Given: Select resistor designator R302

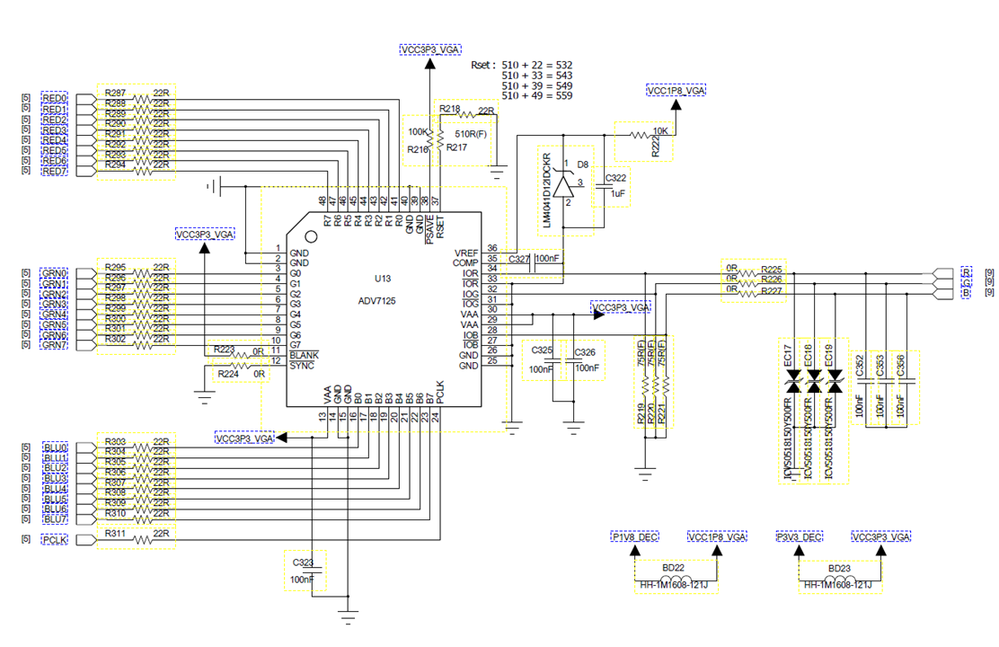Looking at the screenshot, I should coord(115,339).
